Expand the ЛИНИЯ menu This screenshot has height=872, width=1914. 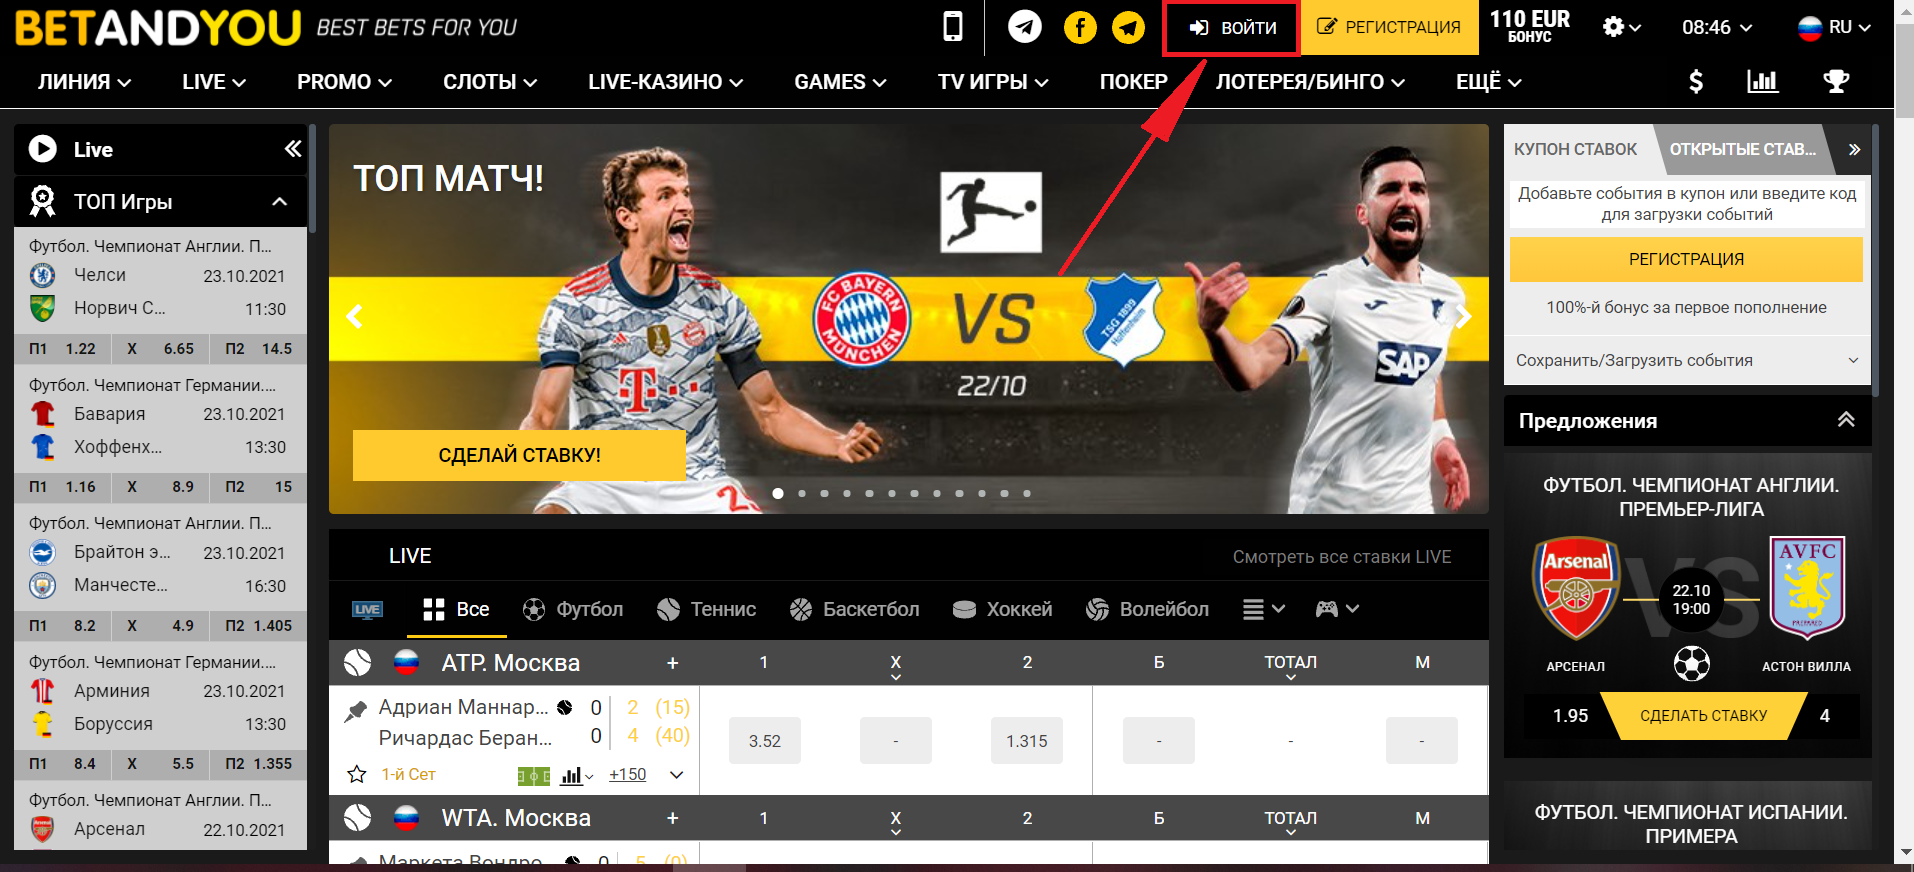click(x=85, y=82)
